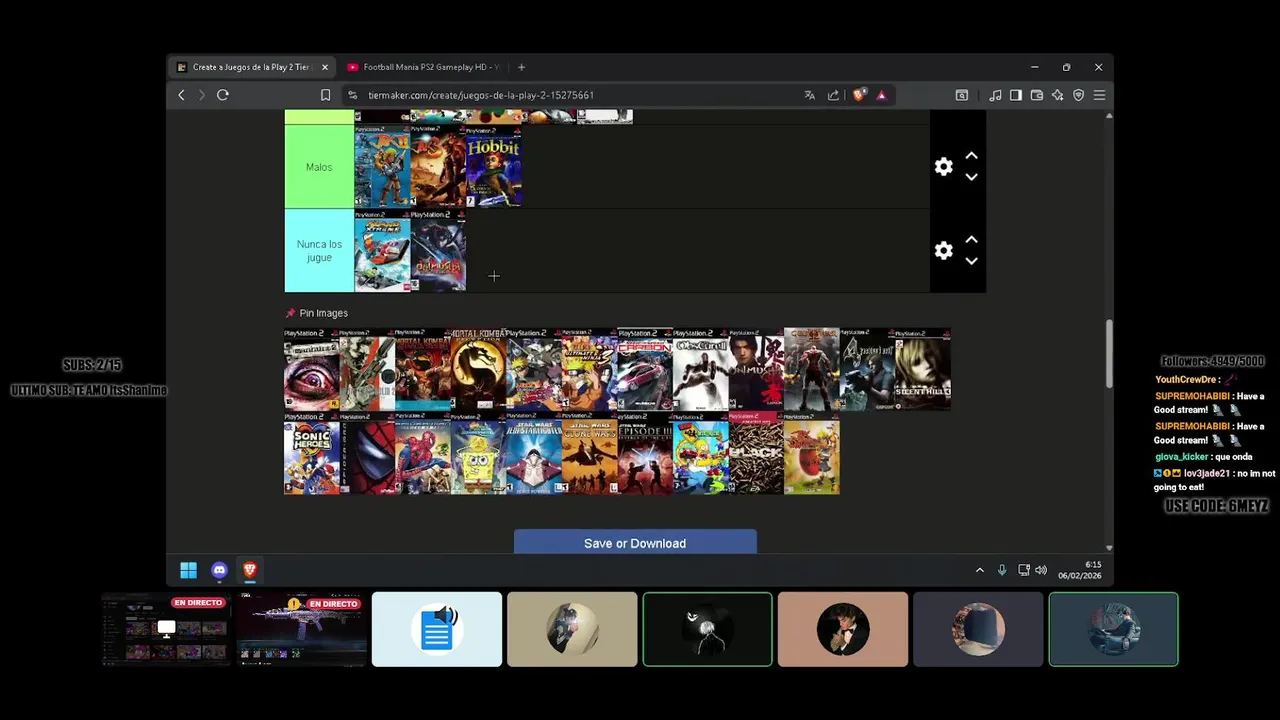Open the Brave Wallet icon
1280x720 pixels.
pos(1036,95)
